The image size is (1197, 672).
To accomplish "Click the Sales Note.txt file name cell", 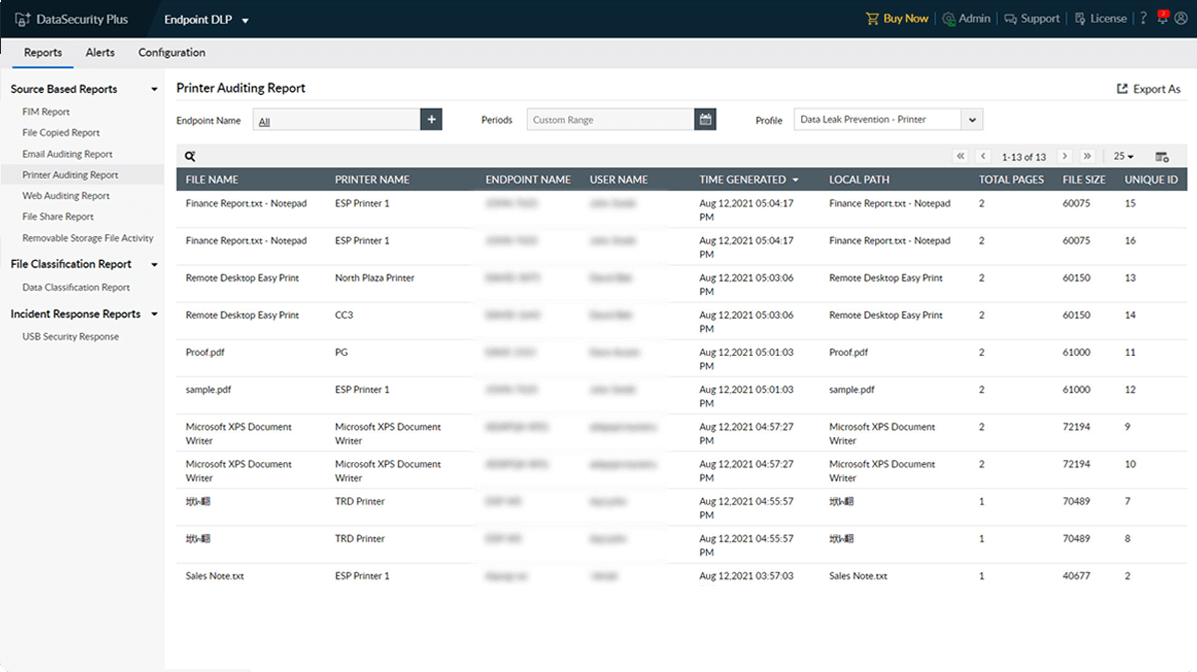I will click(x=215, y=577).
